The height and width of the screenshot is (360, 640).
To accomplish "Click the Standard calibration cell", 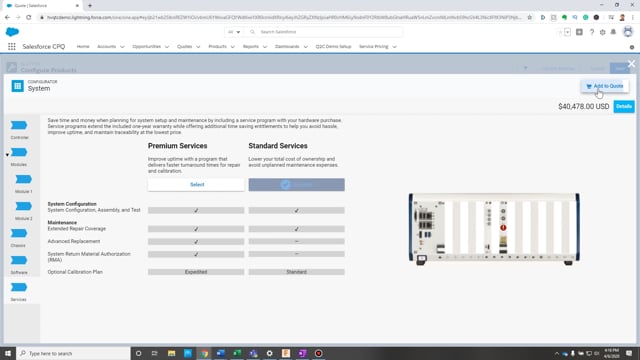I will click(x=296, y=272).
